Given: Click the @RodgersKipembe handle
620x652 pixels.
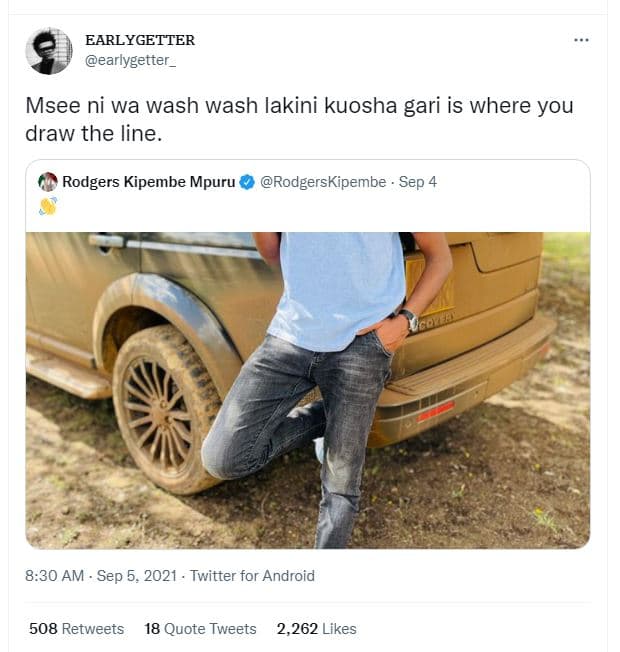Looking at the screenshot, I should coord(322,182).
